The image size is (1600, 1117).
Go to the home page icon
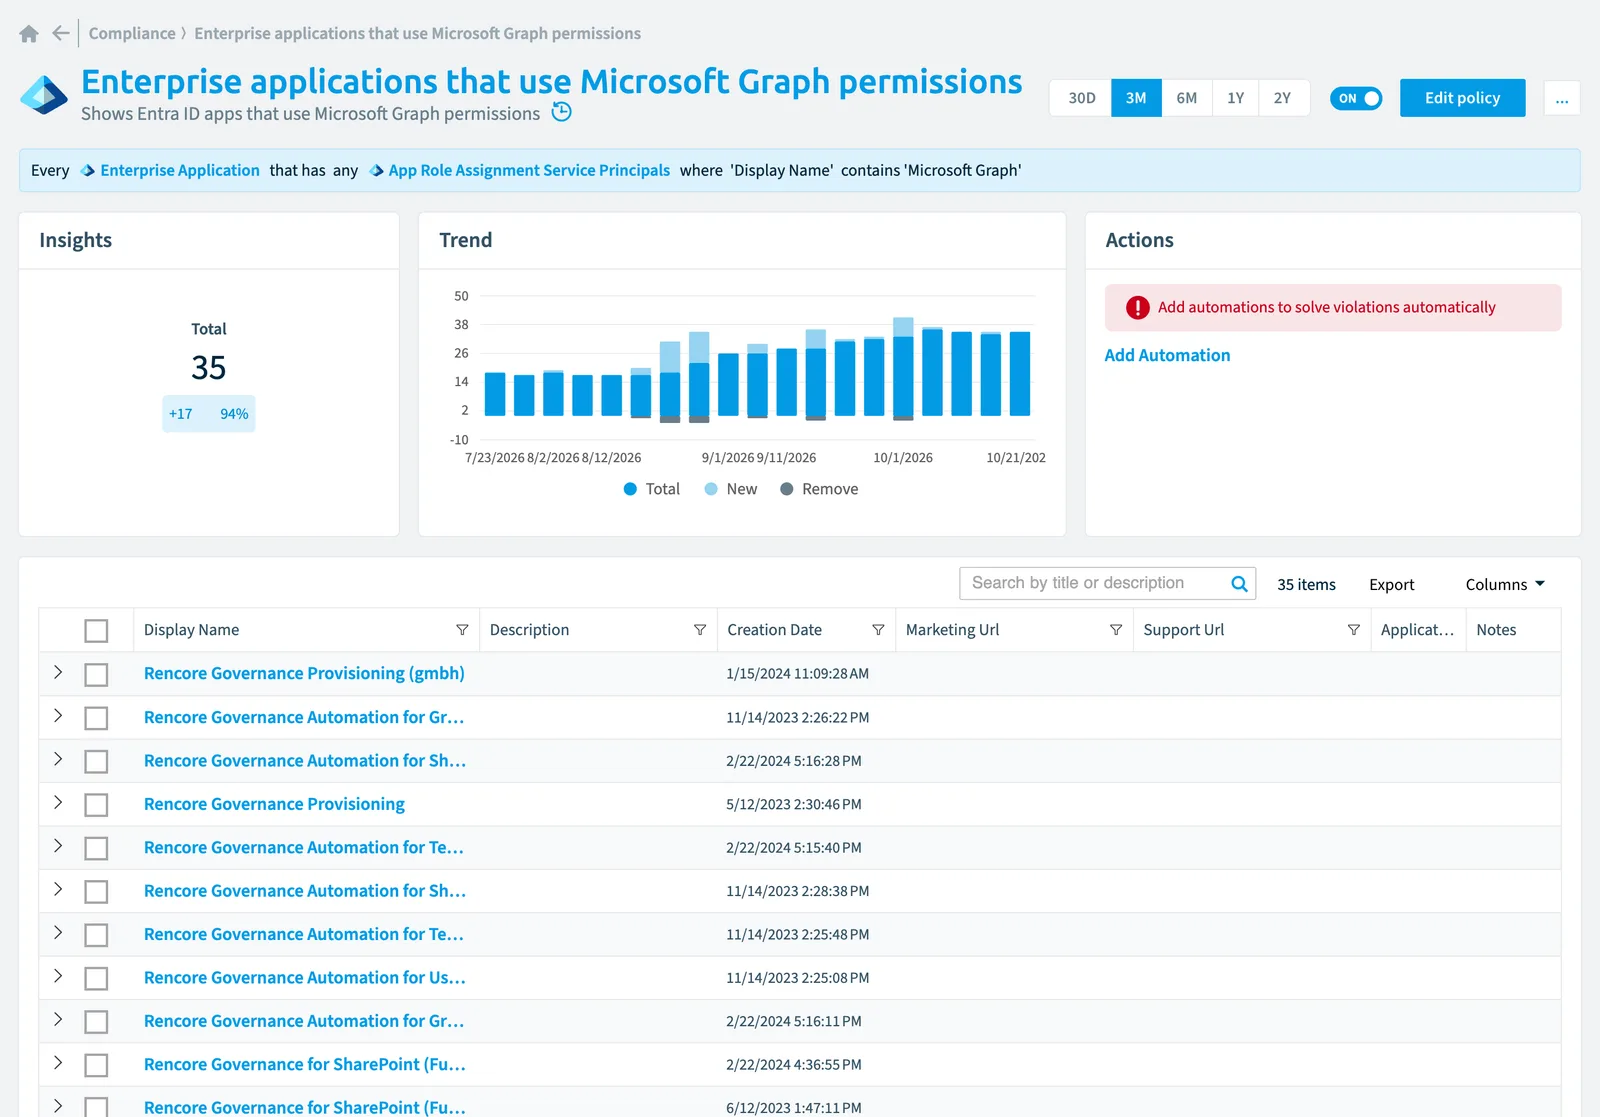29,34
